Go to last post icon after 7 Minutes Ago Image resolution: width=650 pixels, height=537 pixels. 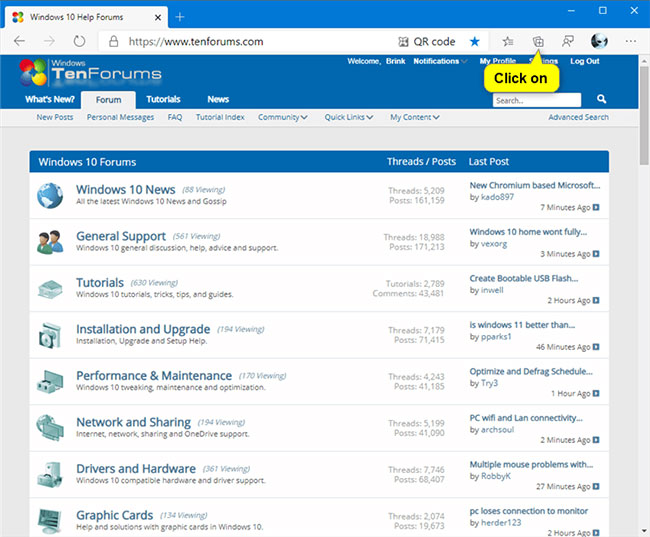tap(596, 207)
